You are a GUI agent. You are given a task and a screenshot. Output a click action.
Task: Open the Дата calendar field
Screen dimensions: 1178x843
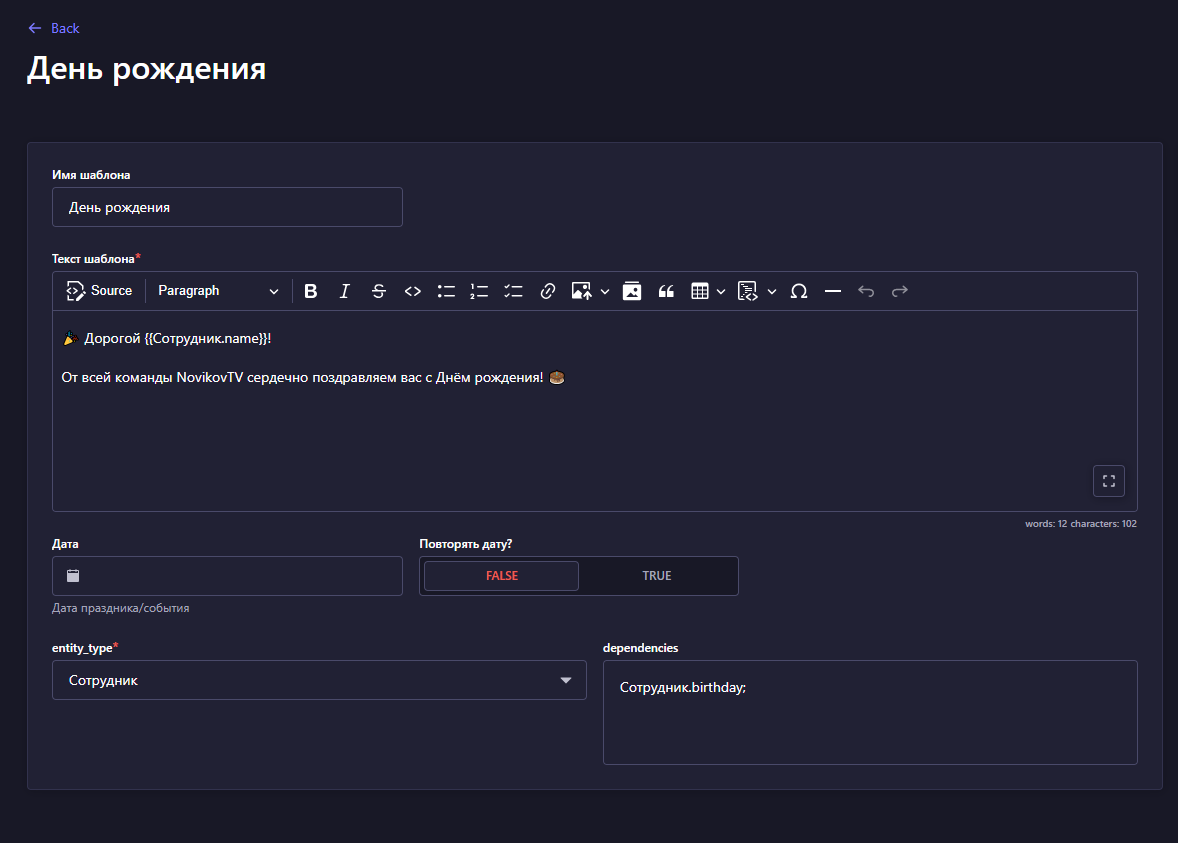[227, 576]
